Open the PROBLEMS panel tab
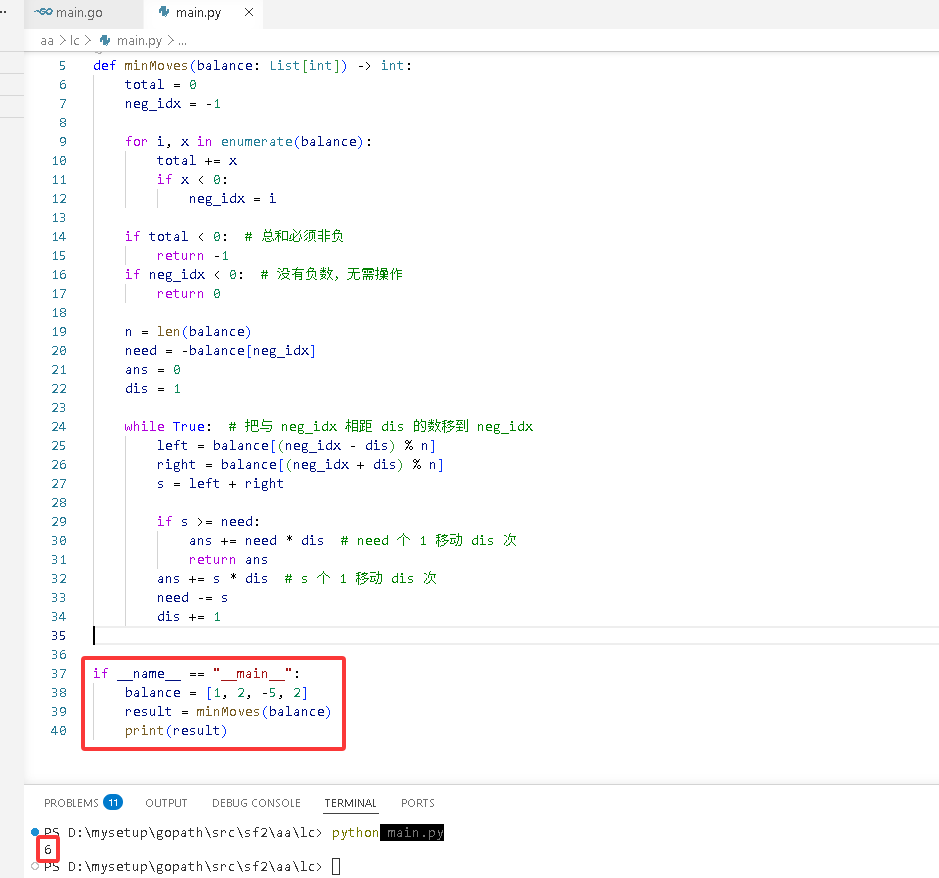Image resolution: width=939 pixels, height=878 pixels. pos(71,803)
